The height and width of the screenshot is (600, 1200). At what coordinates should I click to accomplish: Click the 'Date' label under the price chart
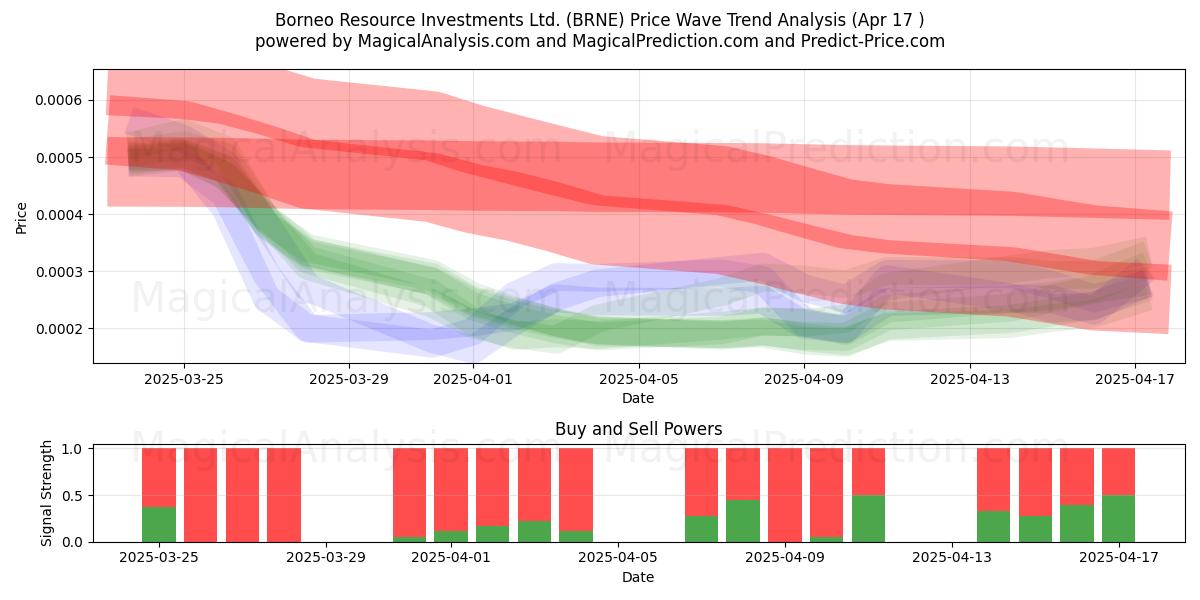point(638,398)
